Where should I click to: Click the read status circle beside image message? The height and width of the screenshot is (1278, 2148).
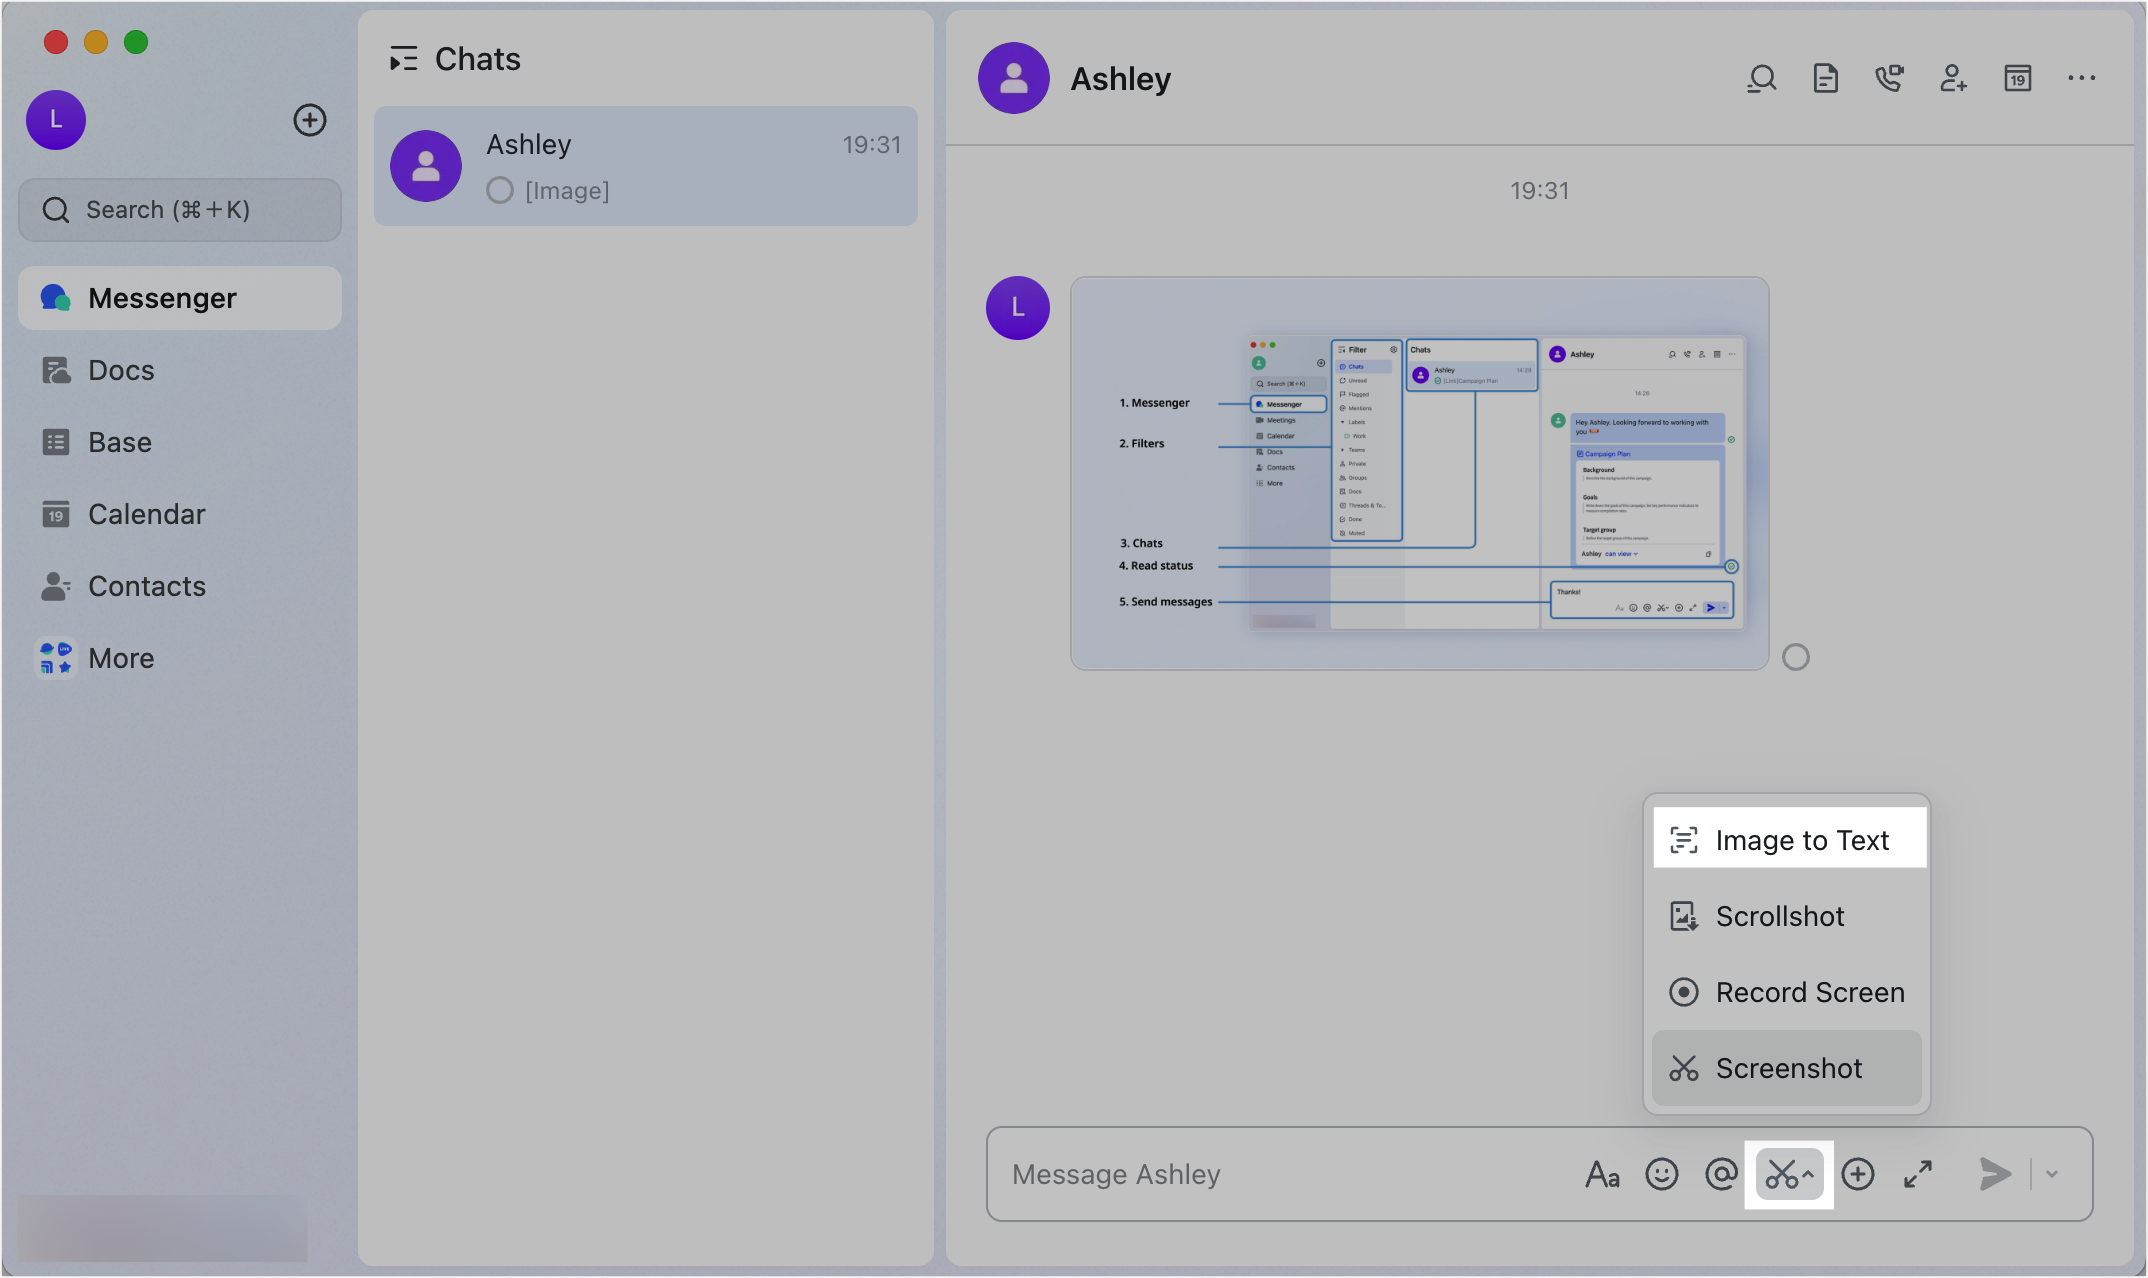(x=1796, y=657)
